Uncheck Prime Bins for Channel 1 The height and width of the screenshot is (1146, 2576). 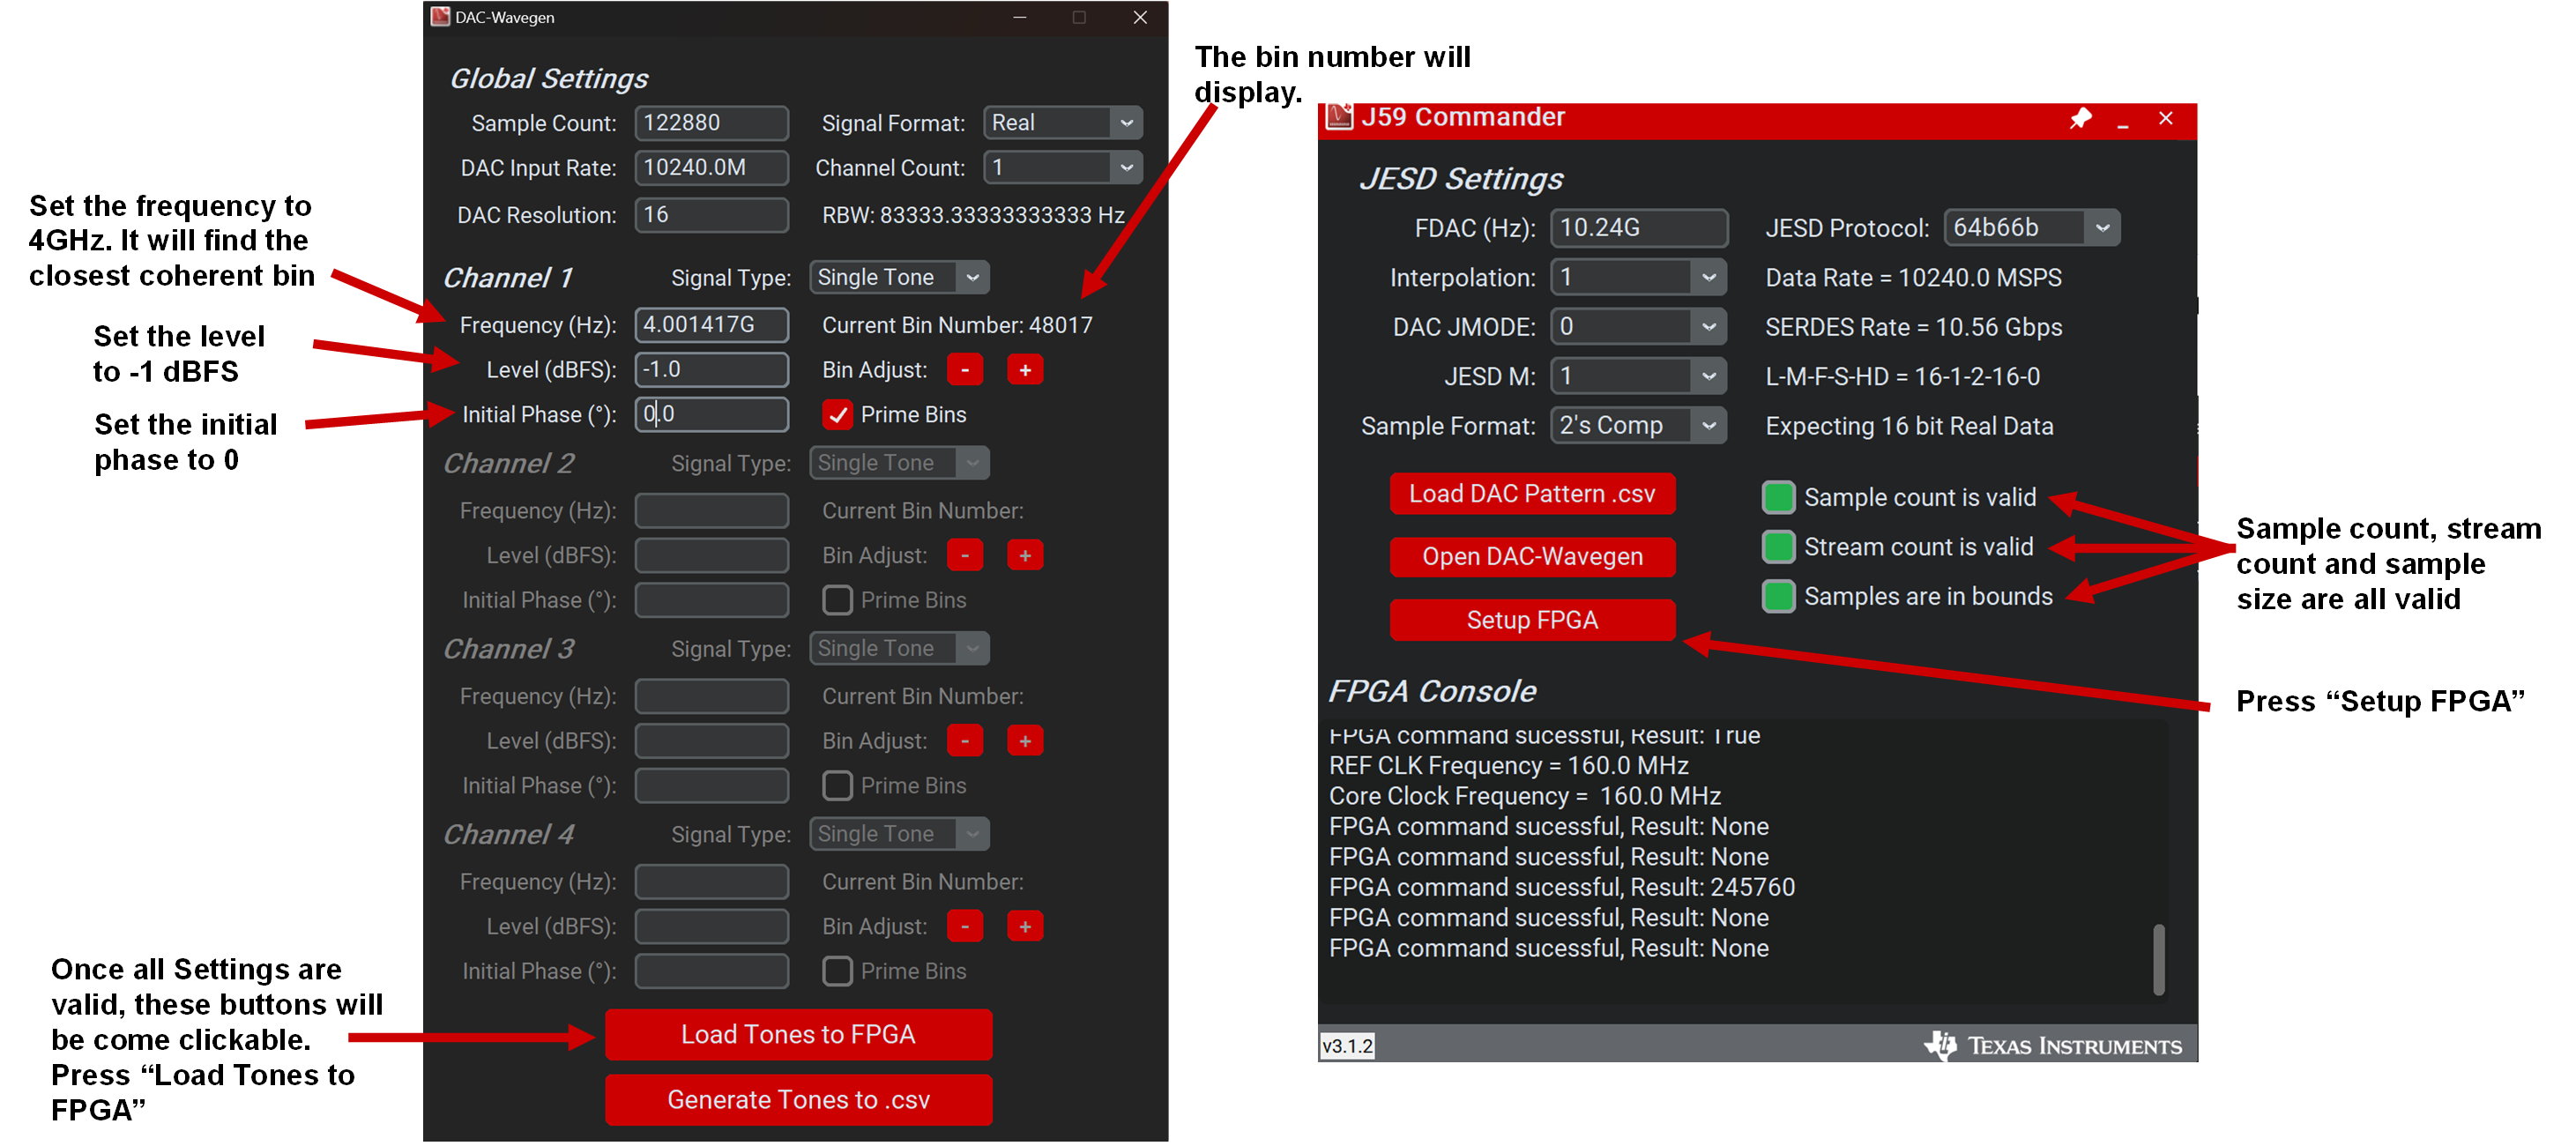pyautogui.click(x=837, y=414)
